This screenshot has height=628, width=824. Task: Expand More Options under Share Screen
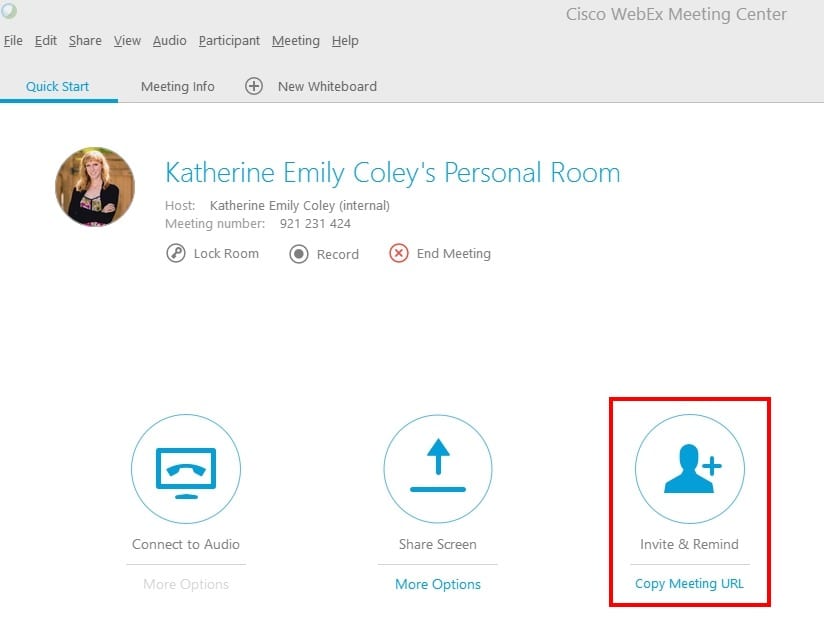click(x=438, y=583)
